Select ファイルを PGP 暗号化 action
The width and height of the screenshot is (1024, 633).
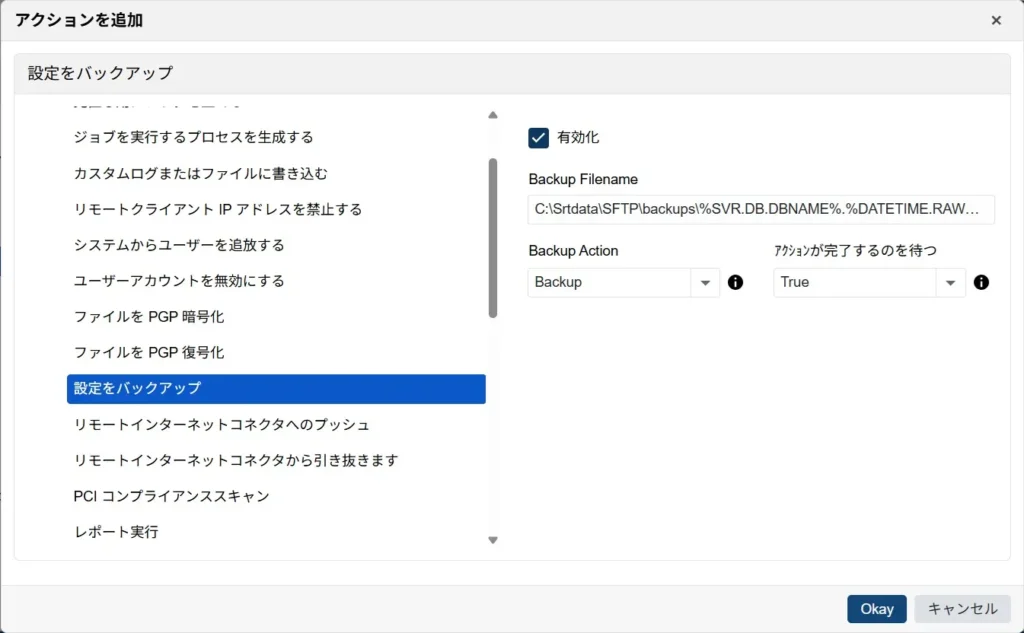pyautogui.click(x=149, y=317)
